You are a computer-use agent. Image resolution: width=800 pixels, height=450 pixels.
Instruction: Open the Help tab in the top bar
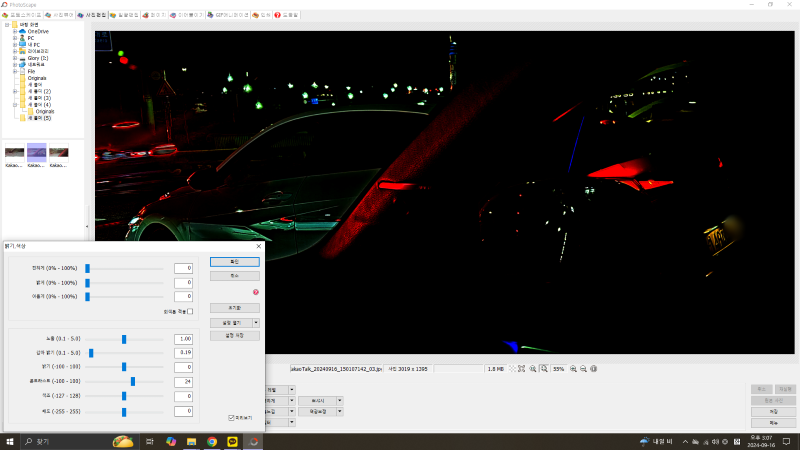click(x=285, y=15)
